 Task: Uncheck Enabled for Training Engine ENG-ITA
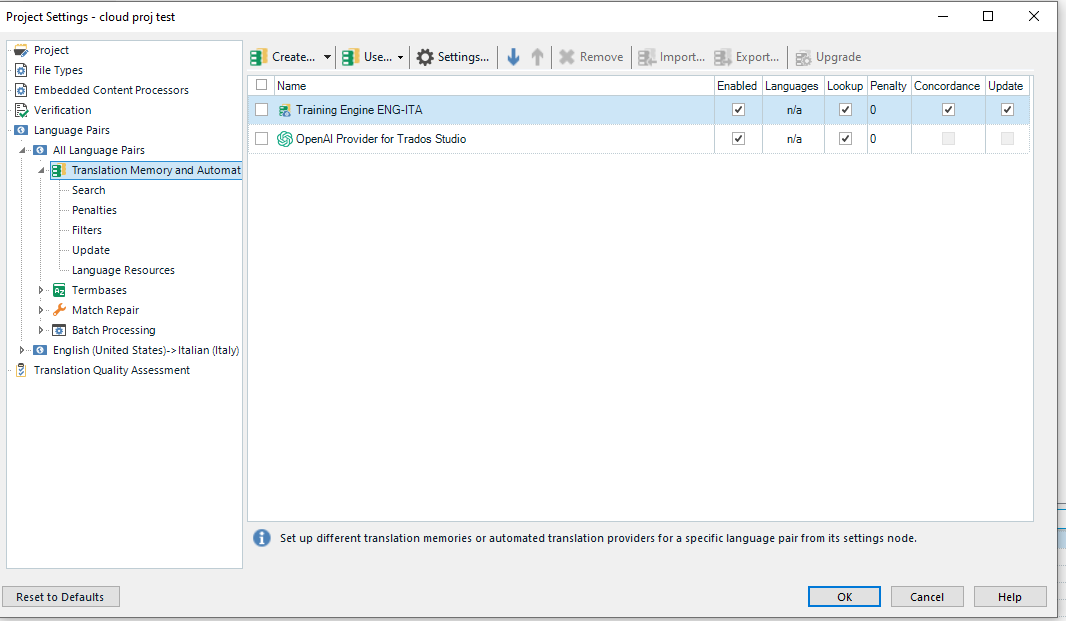tap(738, 109)
